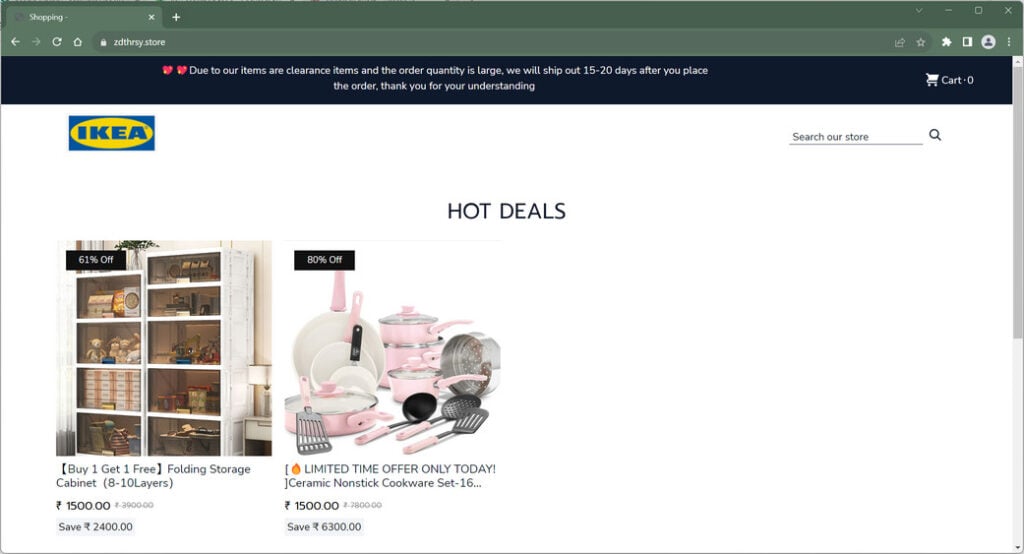Viewport: 1024px width, 554px height.
Task: Close the Shopping tab
Action: 152,17
